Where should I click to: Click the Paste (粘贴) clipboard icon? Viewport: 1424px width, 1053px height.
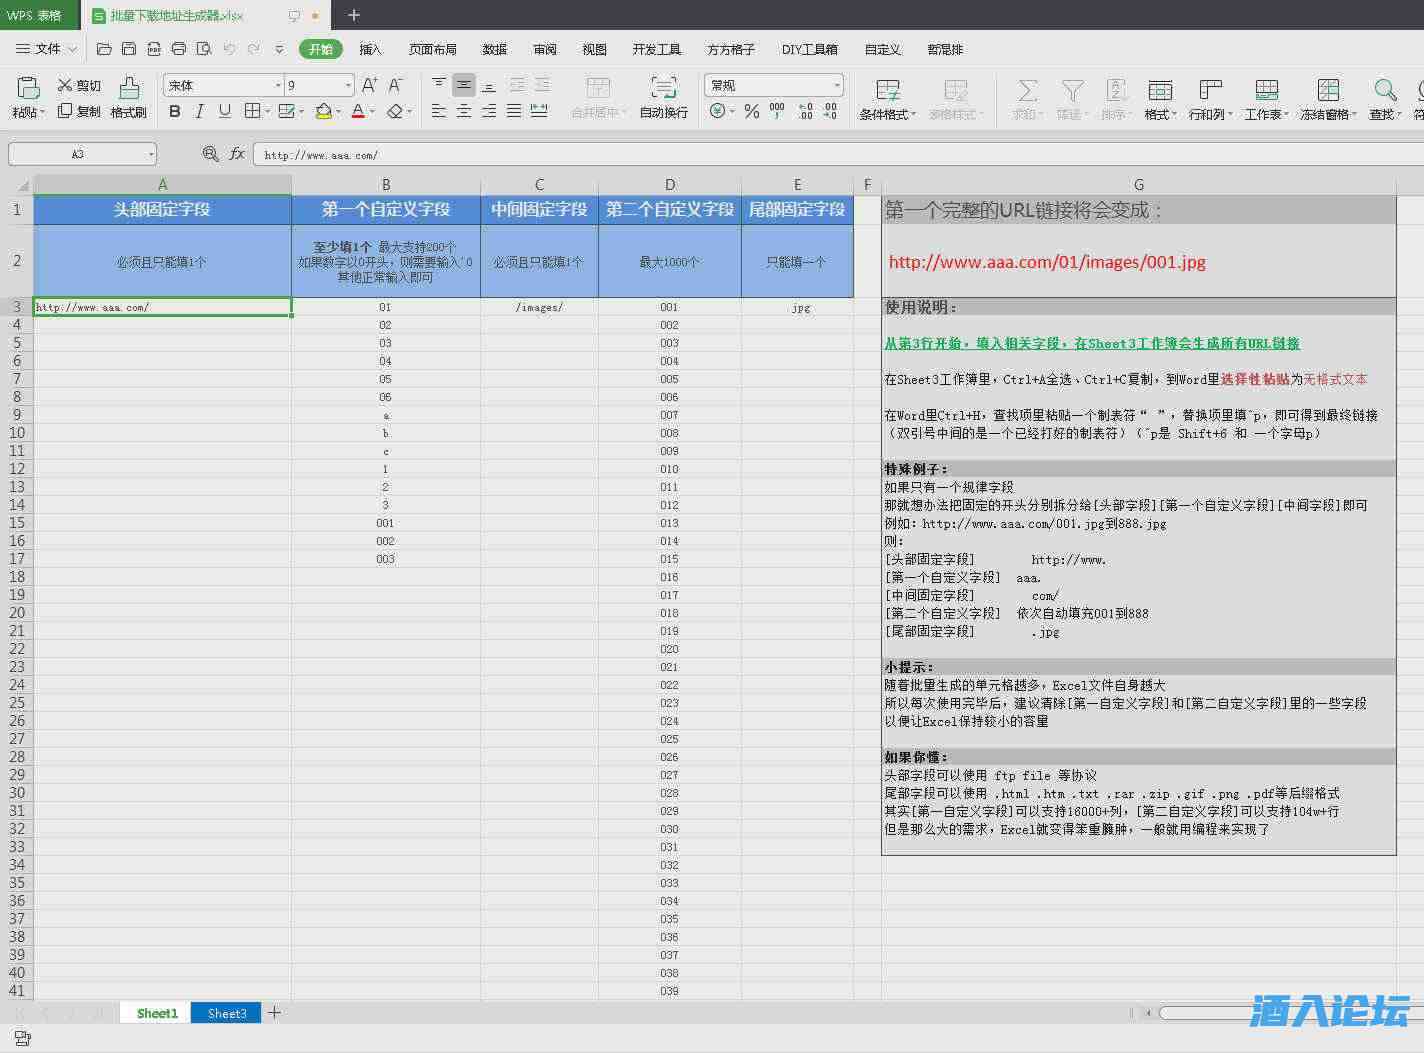(x=28, y=89)
